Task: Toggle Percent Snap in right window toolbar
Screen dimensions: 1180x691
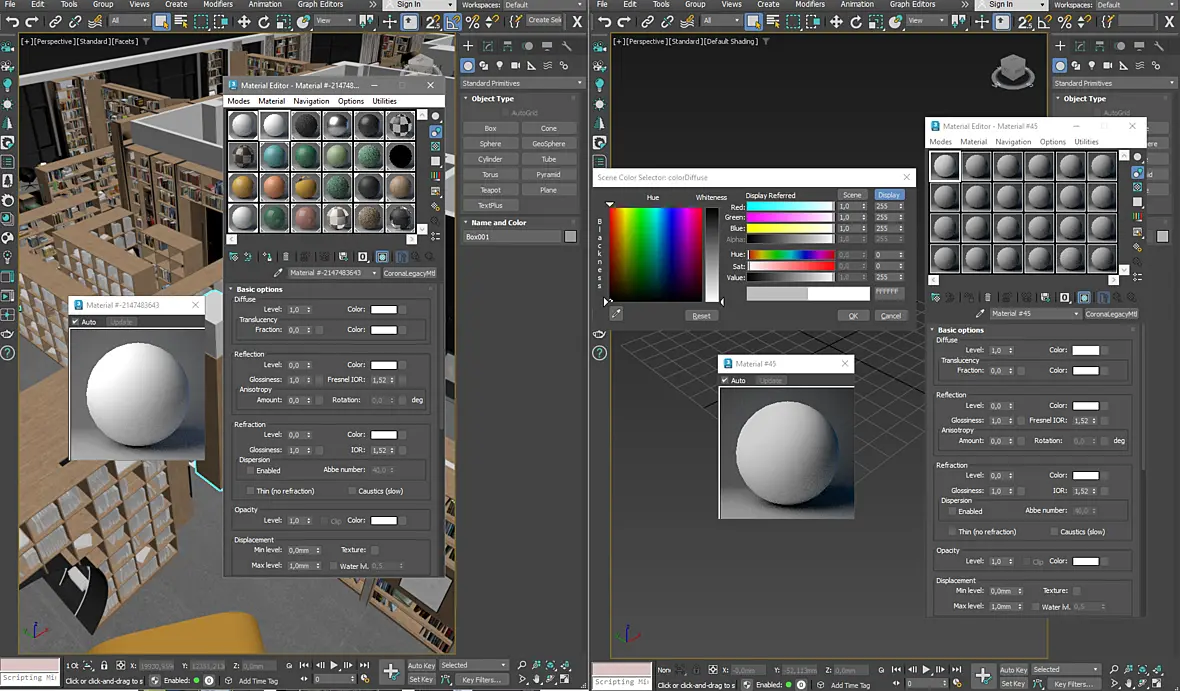Action: click(1065, 22)
